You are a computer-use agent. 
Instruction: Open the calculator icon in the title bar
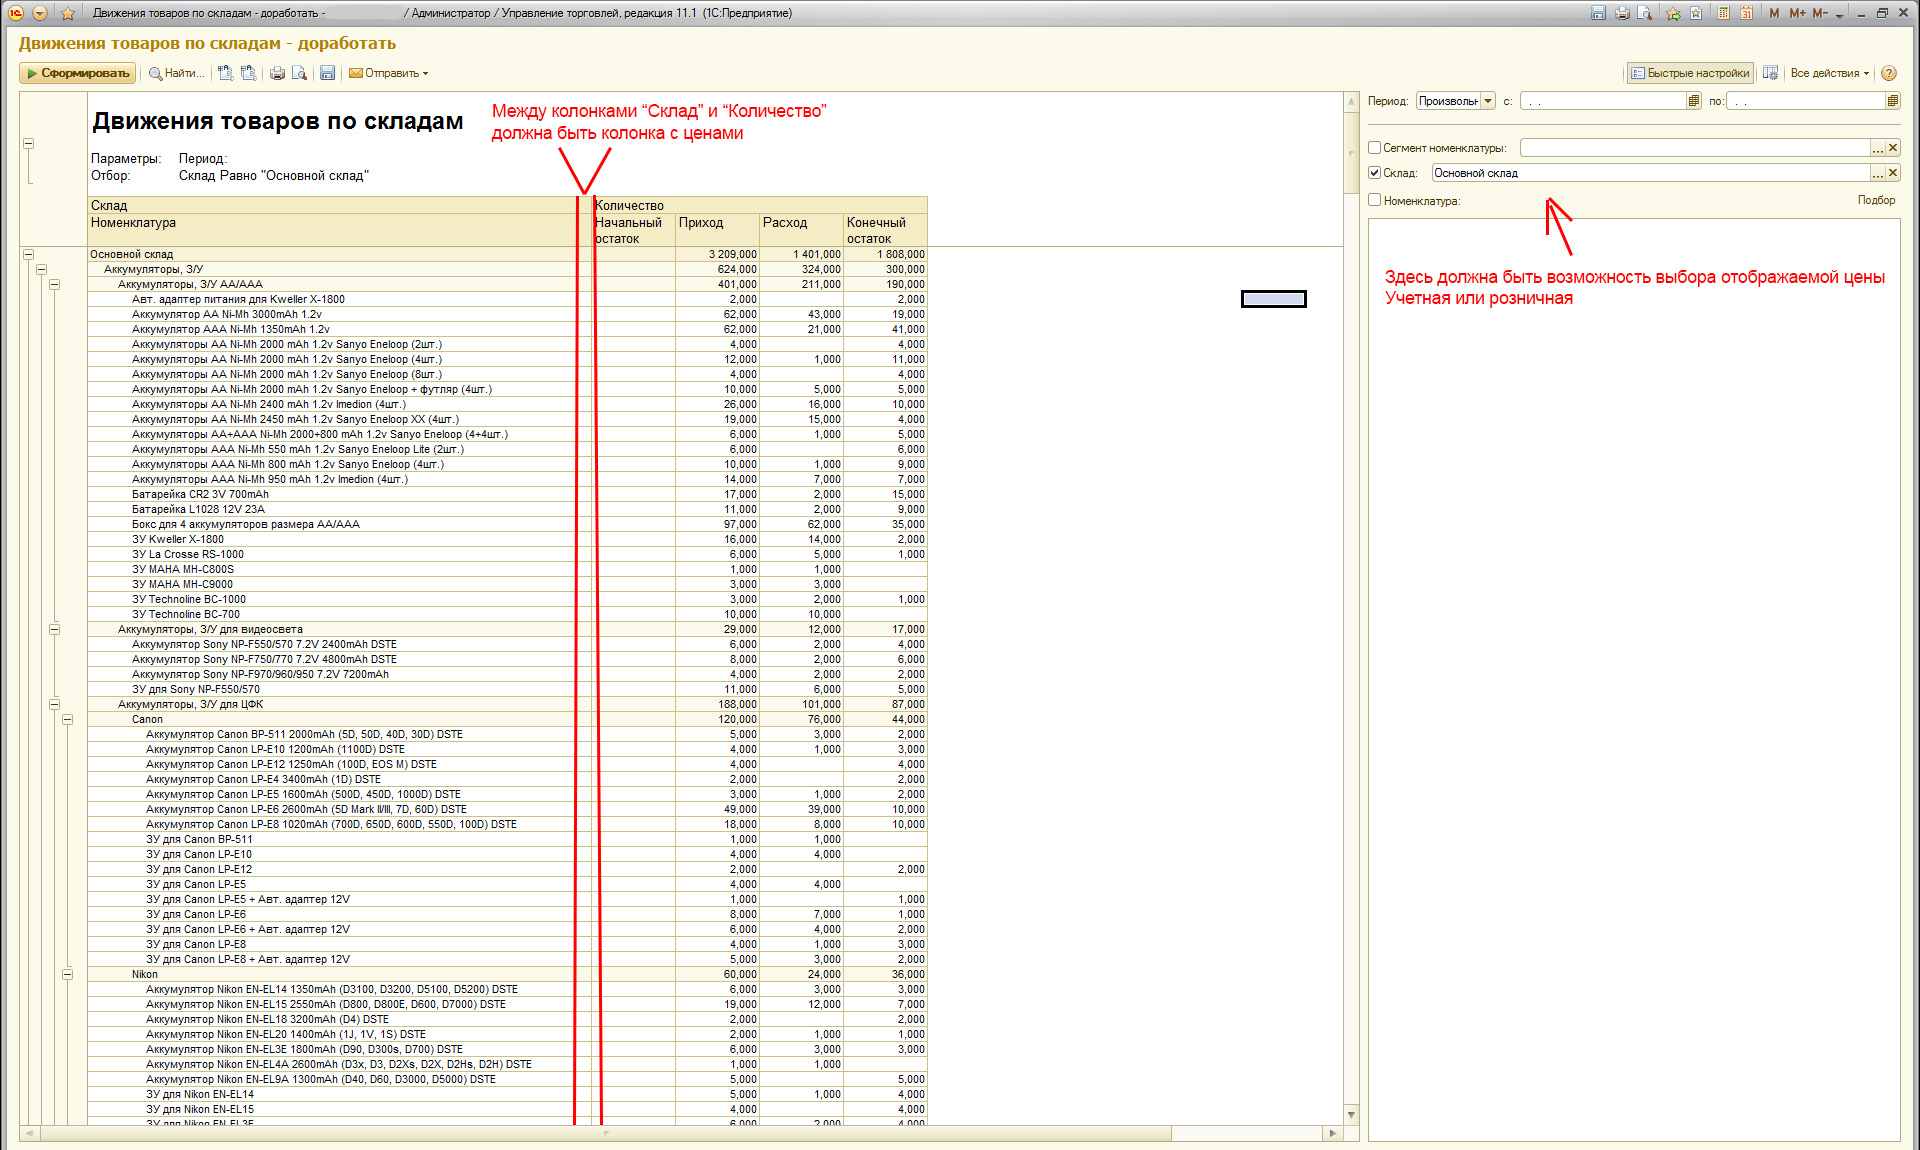tap(1724, 13)
